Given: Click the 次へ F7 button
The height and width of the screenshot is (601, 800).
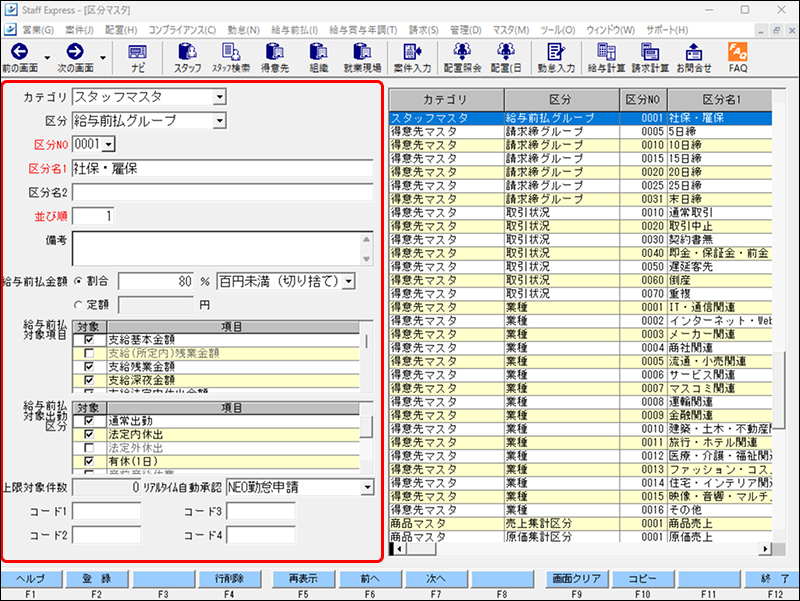Looking at the screenshot, I should click(x=436, y=579).
